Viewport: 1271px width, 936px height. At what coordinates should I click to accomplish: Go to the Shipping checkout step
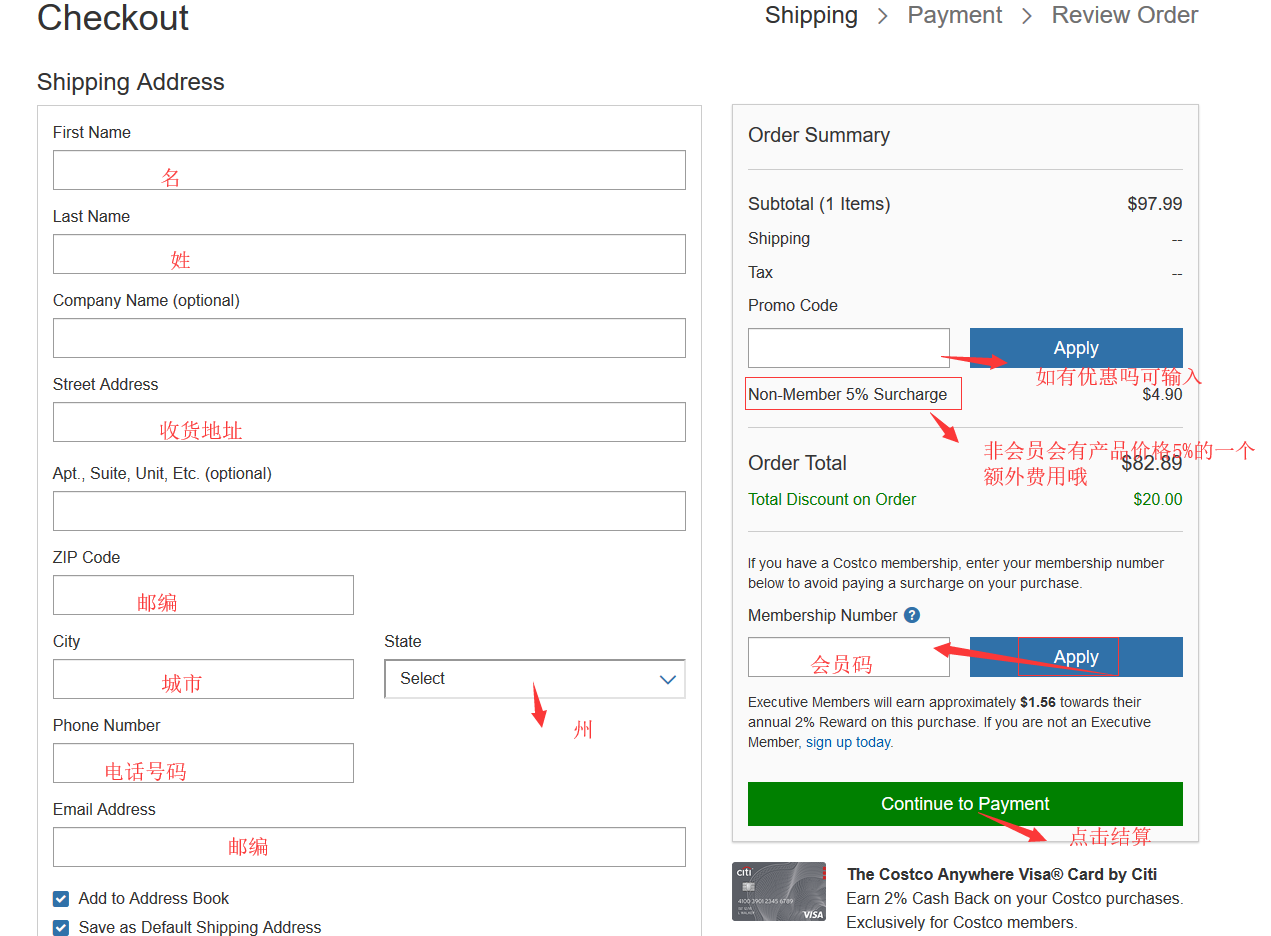[x=810, y=16]
